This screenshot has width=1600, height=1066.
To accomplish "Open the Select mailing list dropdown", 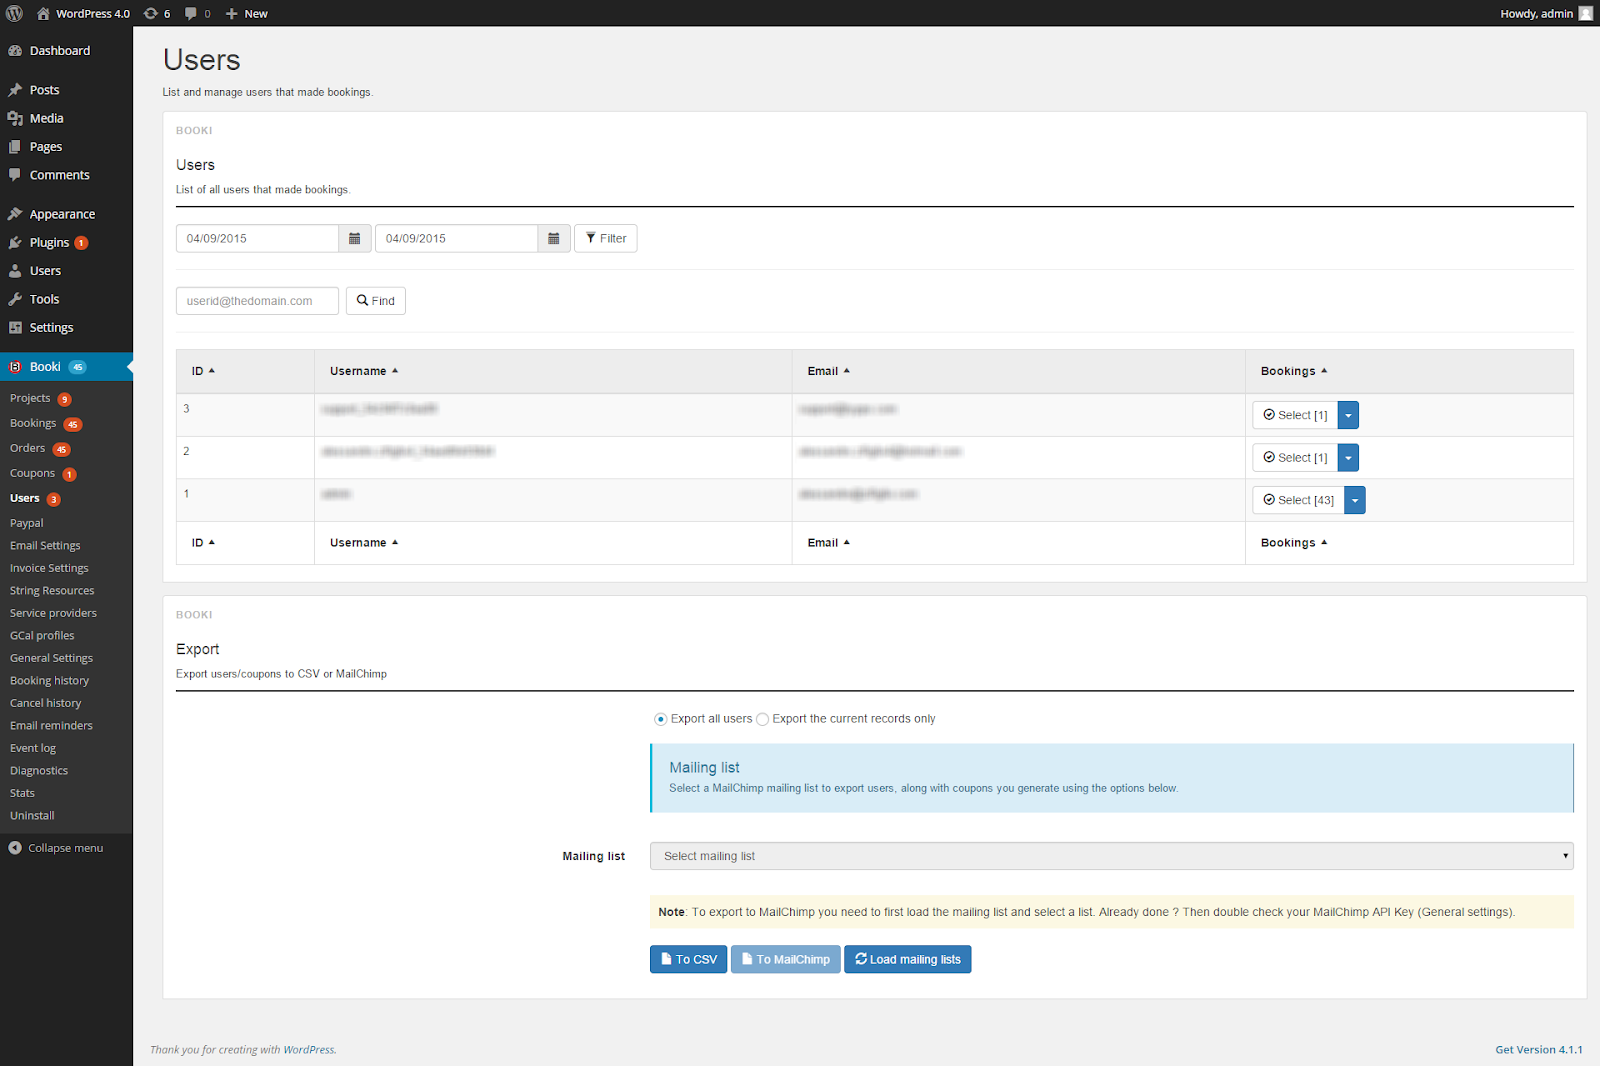I will (x=1111, y=856).
